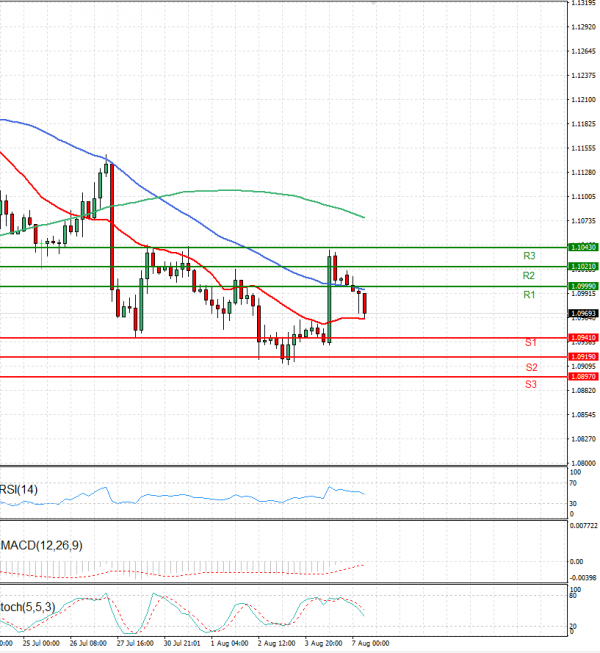Click the 7 Aug 00:00 time label
This screenshot has height=653, width=600.
[371, 643]
